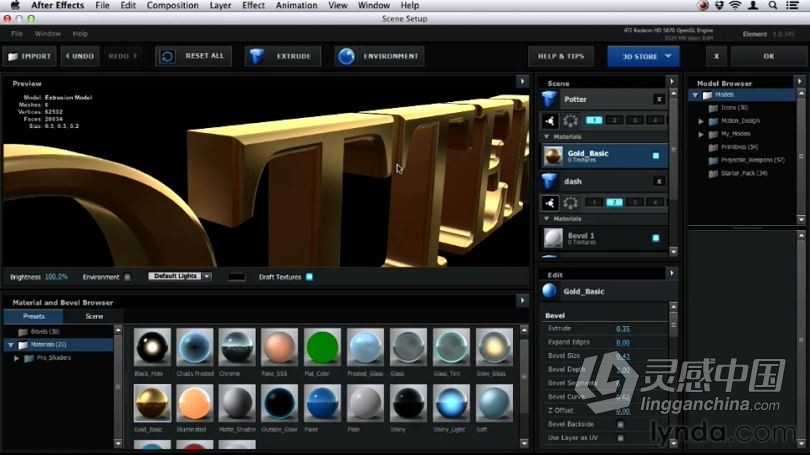The width and height of the screenshot is (810, 455).
Task: Switch to the Scene tab in material browser
Action: (94, 316)
